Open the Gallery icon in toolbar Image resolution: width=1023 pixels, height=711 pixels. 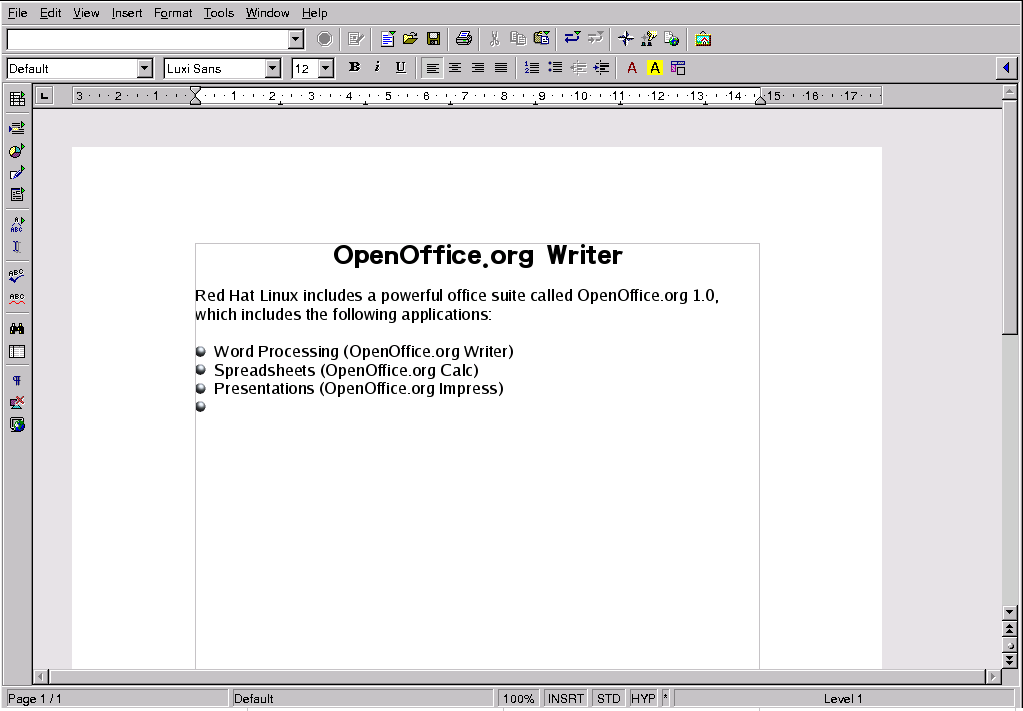[x=703, y=39]
